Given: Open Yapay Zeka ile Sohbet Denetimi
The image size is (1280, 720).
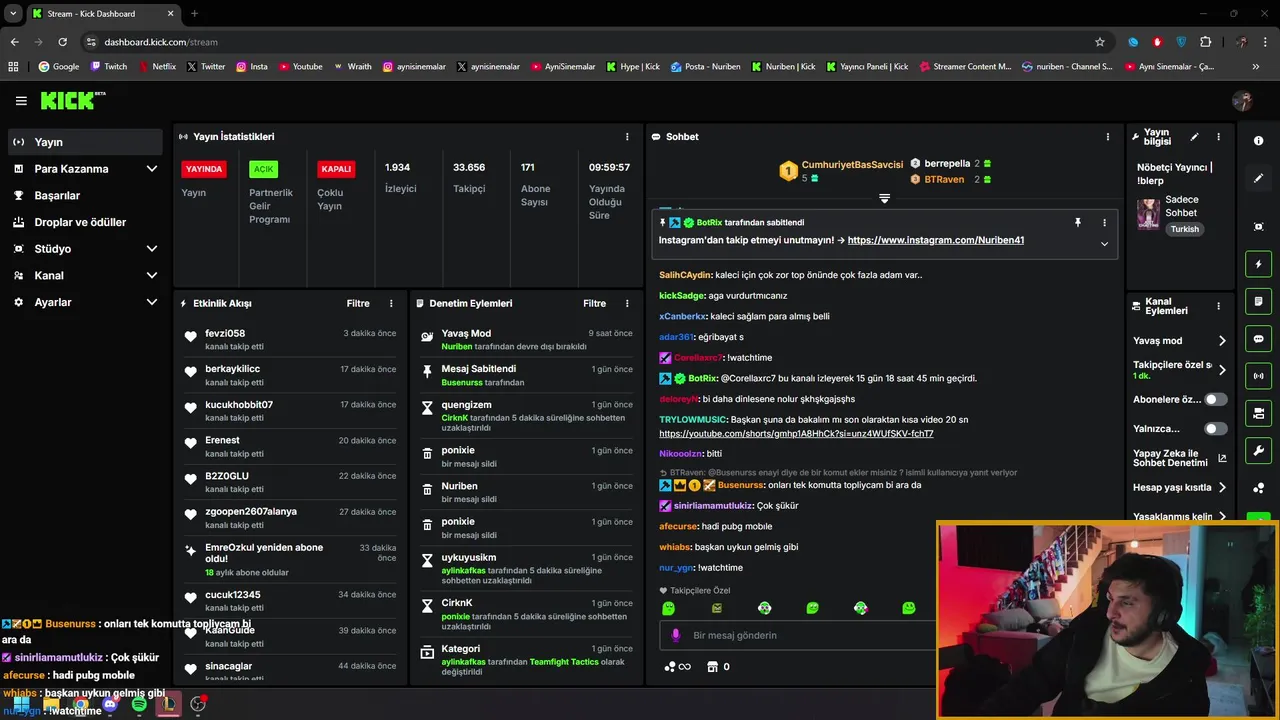Looking at the screenshot, I should pyautogui.click(x=1179, y=458).
